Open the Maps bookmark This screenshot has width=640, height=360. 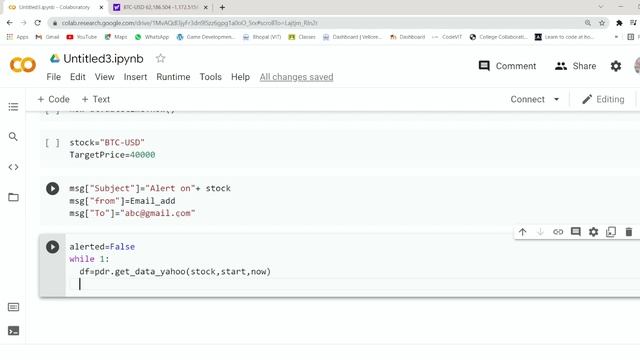point(116,37)
